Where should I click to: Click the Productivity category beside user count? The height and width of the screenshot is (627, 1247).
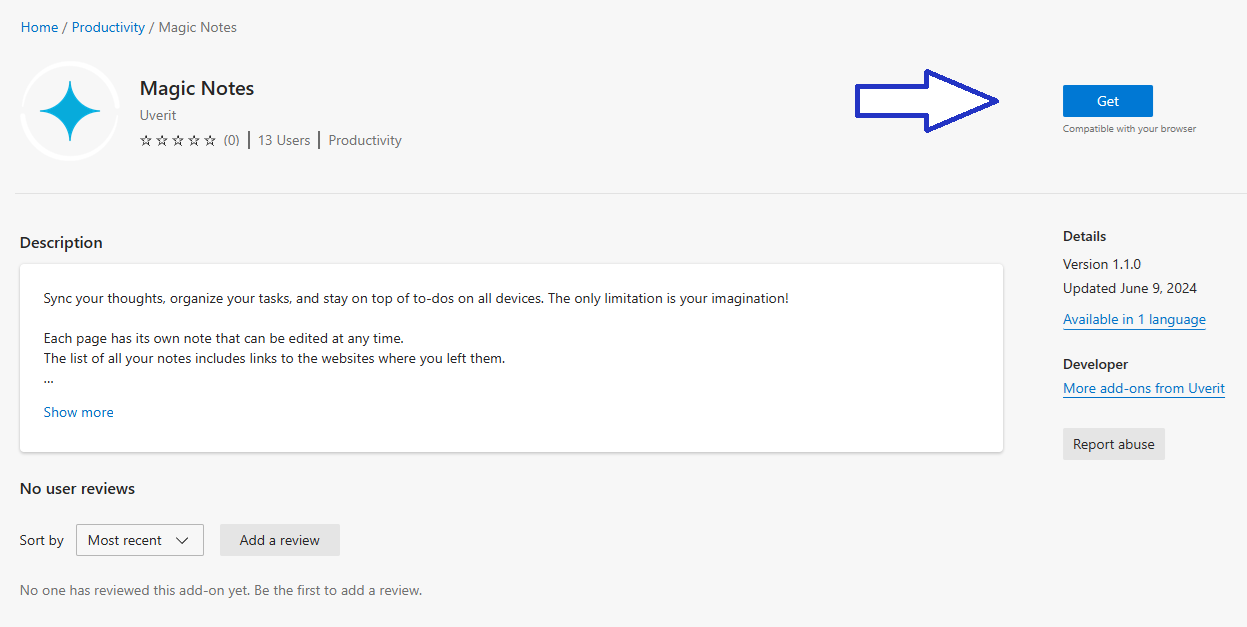point(364,140)
